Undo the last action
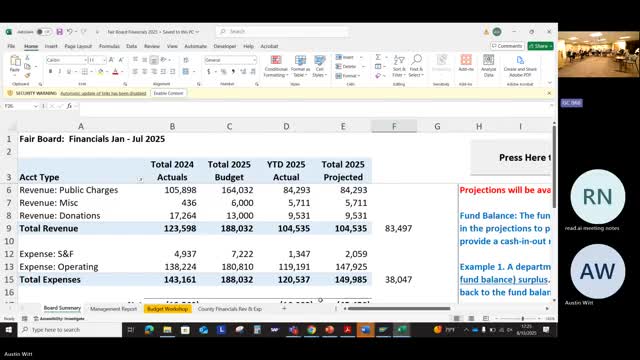640x360 pixels. (70, 31)
